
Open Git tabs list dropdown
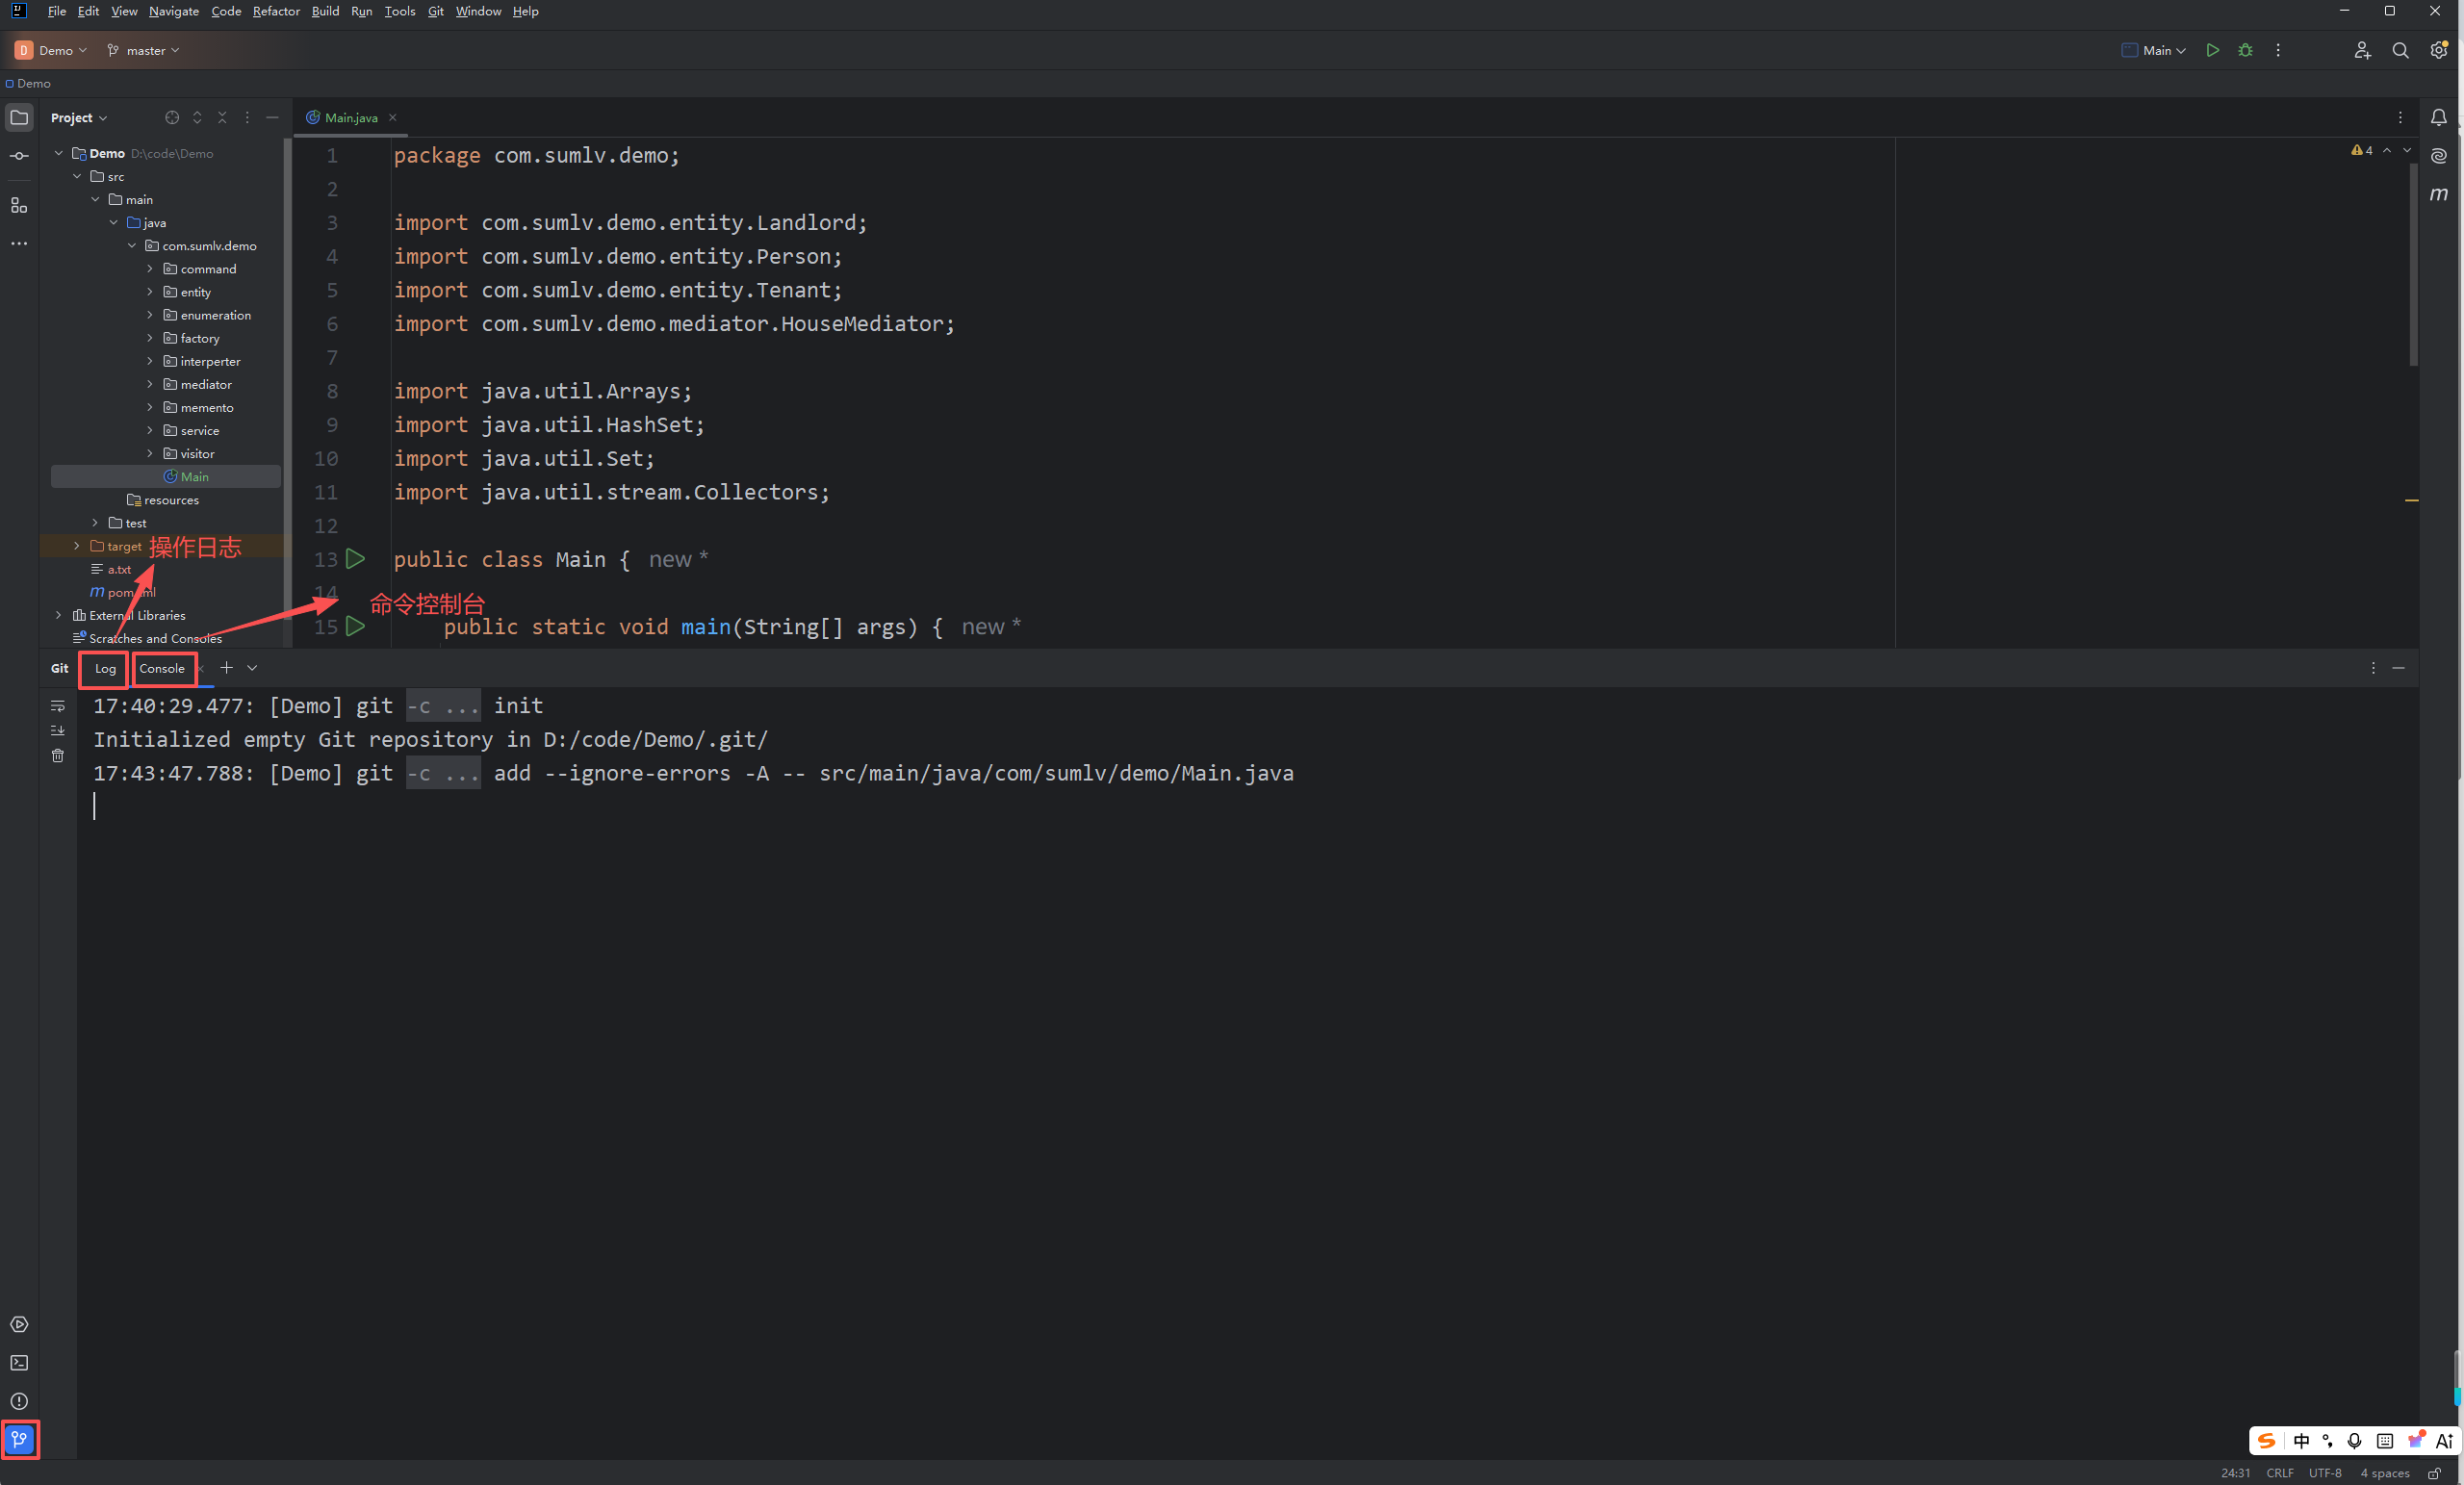pyautogui.click(x=252, y=668)
